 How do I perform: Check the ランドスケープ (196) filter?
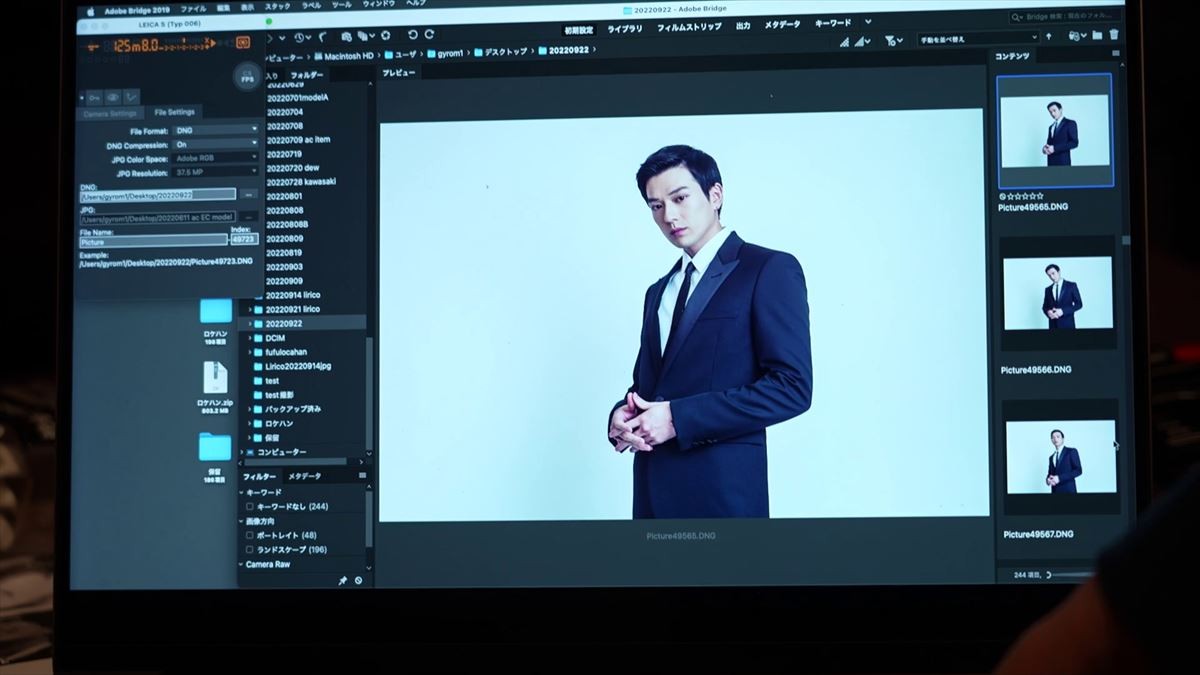[250, 550]
